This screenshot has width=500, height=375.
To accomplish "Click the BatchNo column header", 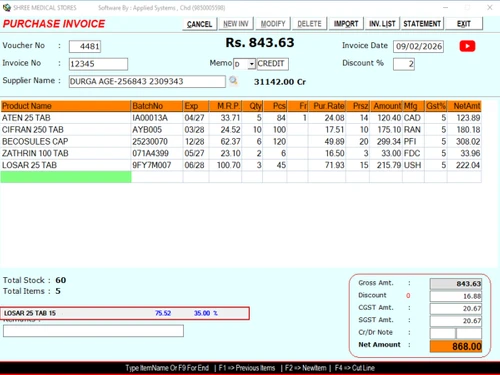I will pos(157,106).
